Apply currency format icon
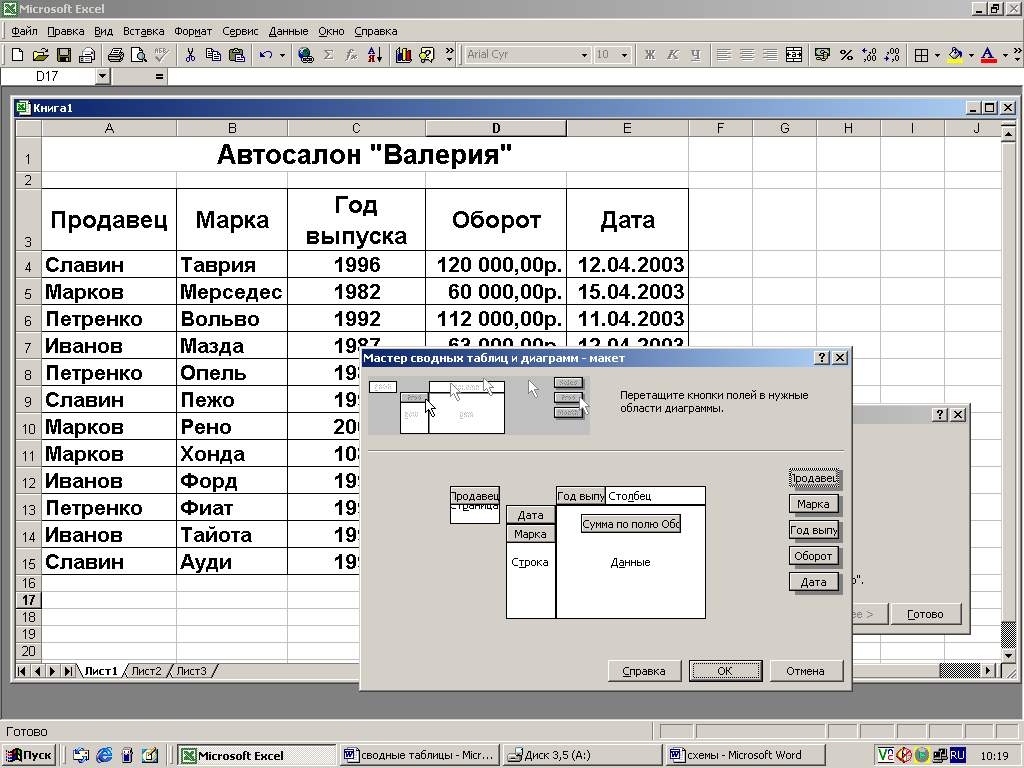1024x768 pixels. click(823, 55)
